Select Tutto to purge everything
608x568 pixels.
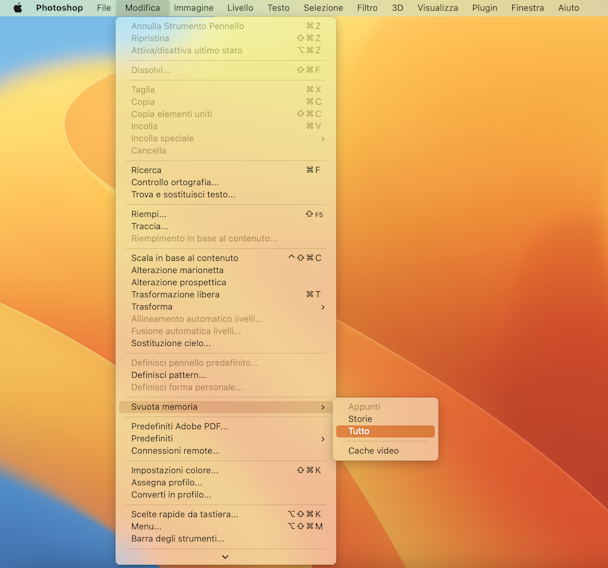385,431
